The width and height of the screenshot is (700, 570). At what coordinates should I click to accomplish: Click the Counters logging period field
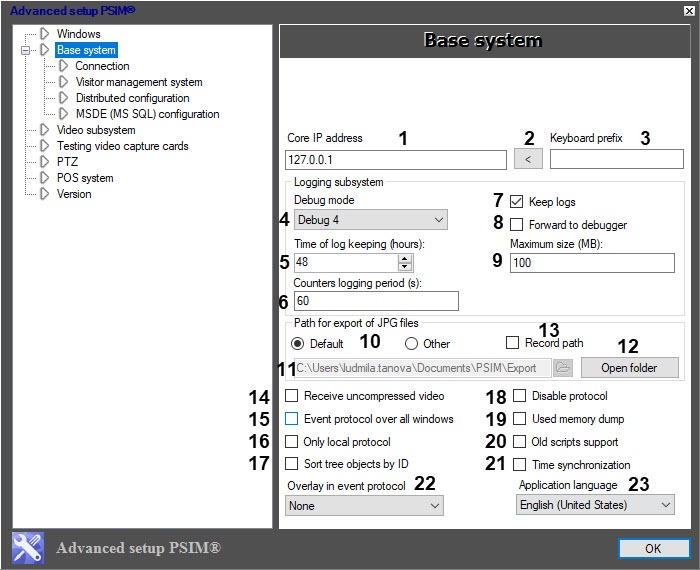point(376,301)
